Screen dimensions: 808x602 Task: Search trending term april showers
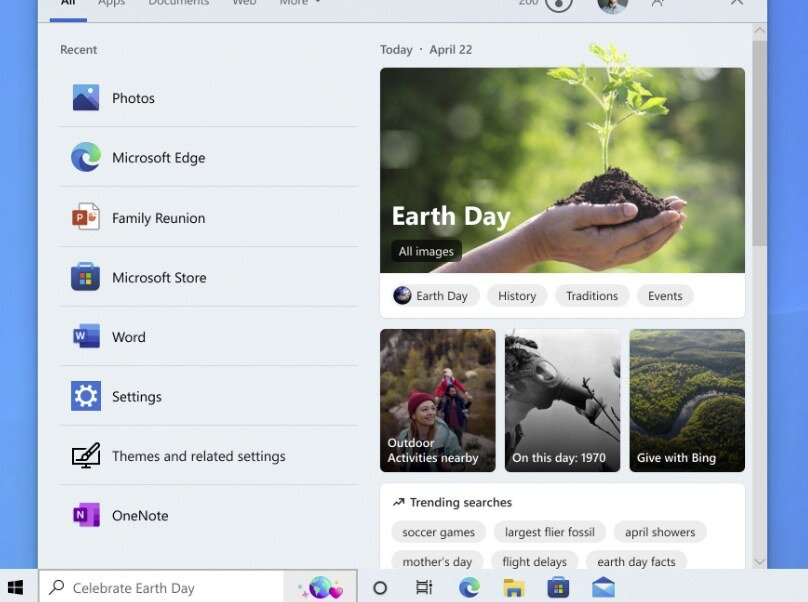[660, 532]
